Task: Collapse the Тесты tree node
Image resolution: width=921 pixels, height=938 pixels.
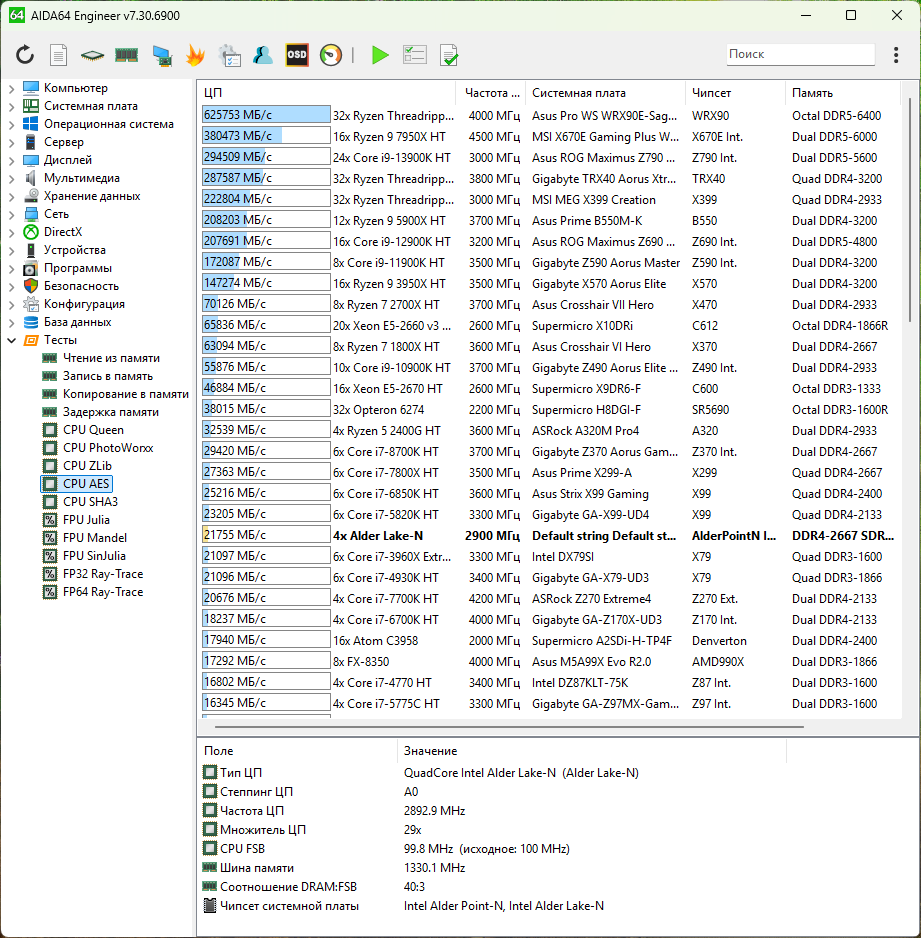Action: click(x=11, y=340)
